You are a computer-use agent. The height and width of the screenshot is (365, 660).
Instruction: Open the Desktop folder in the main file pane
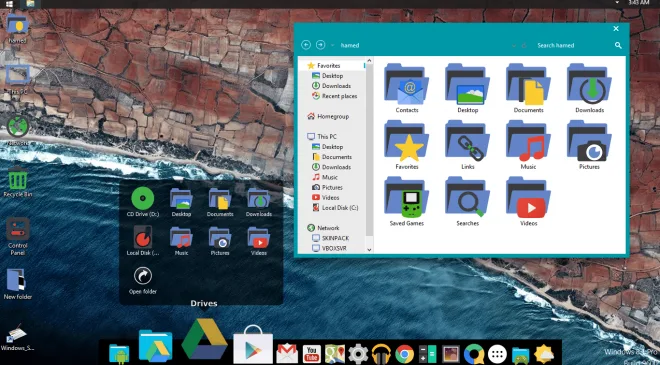[467, 88]
